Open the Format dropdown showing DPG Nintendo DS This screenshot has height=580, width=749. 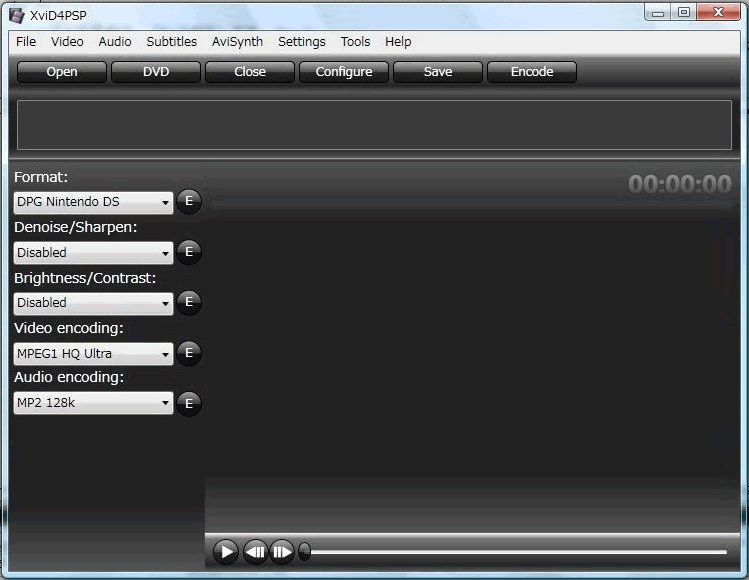pos(94,203)
